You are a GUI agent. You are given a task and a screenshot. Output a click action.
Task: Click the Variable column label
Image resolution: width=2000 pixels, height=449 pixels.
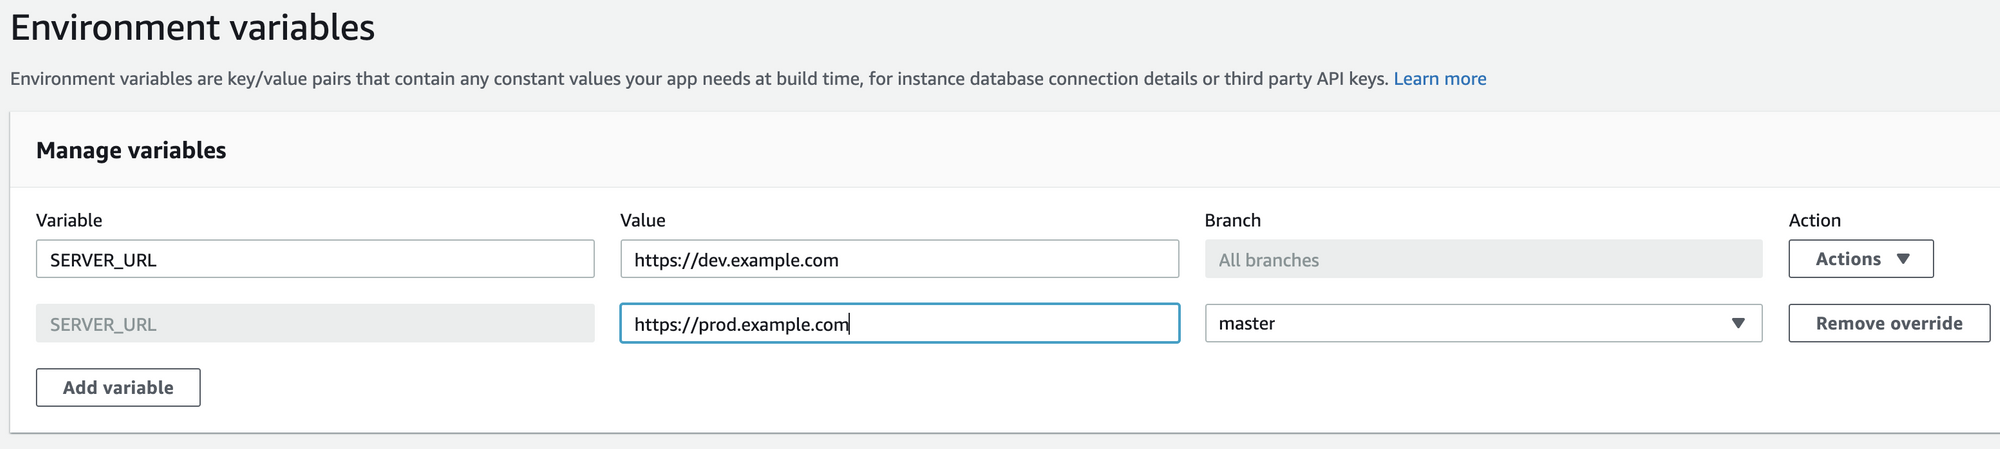[69, 220]
